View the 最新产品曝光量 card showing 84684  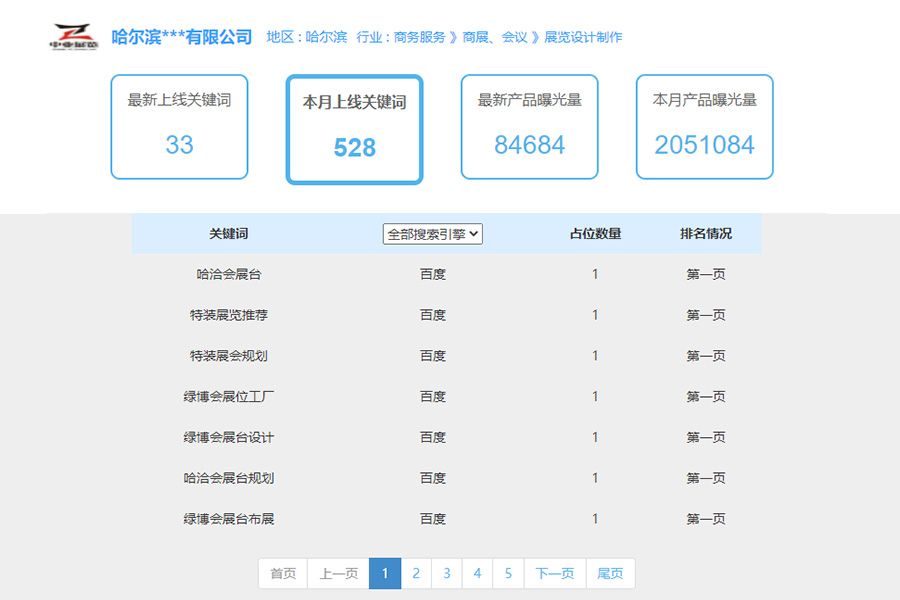(529, 125)
